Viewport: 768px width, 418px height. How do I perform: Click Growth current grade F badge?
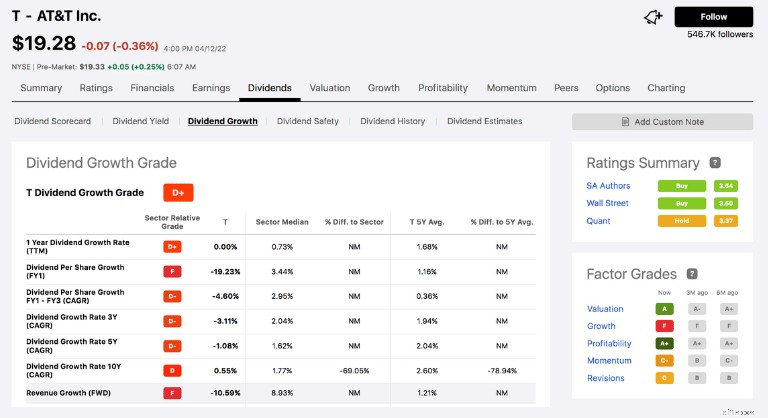click(665, 326)
